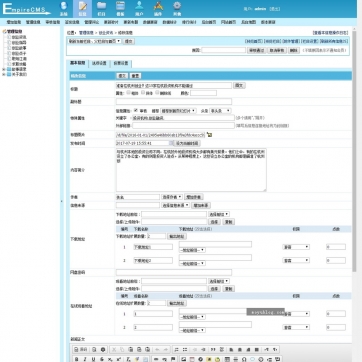Expand the 关于我们 tree node
This screenshot has height=362, width=362.
point(4,74)
